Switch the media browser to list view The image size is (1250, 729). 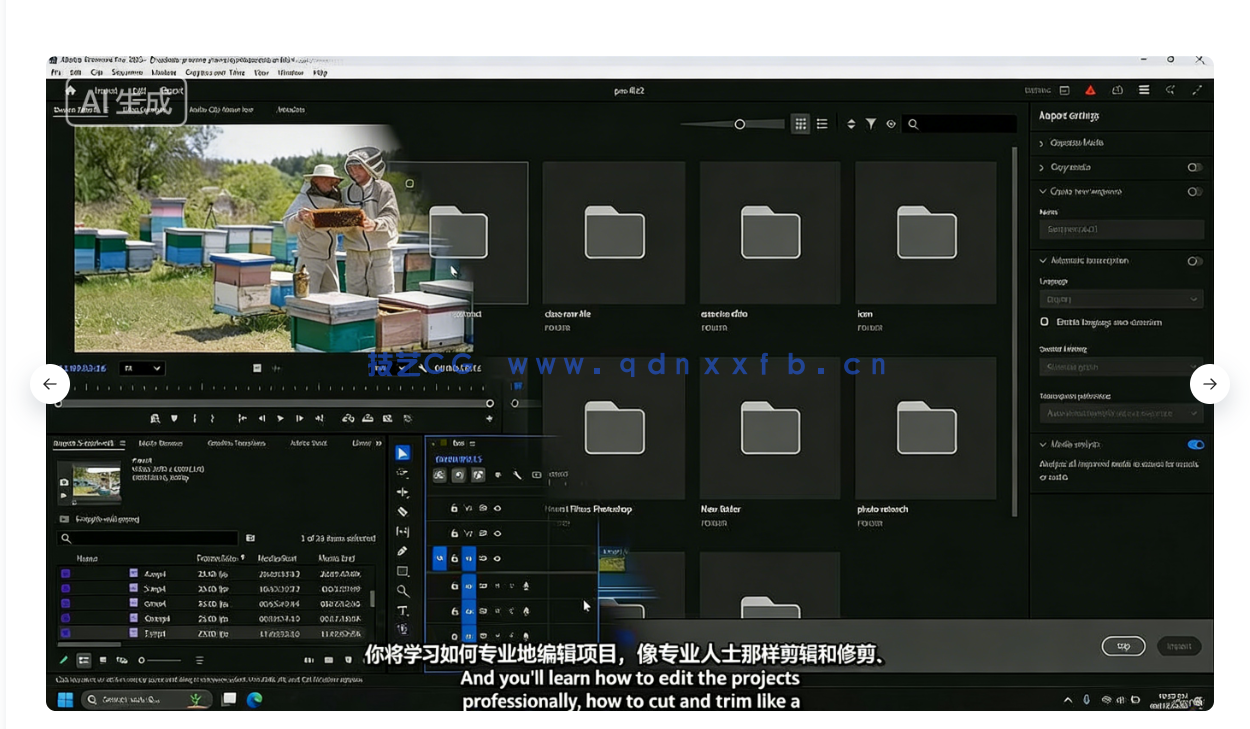point(822,124)
